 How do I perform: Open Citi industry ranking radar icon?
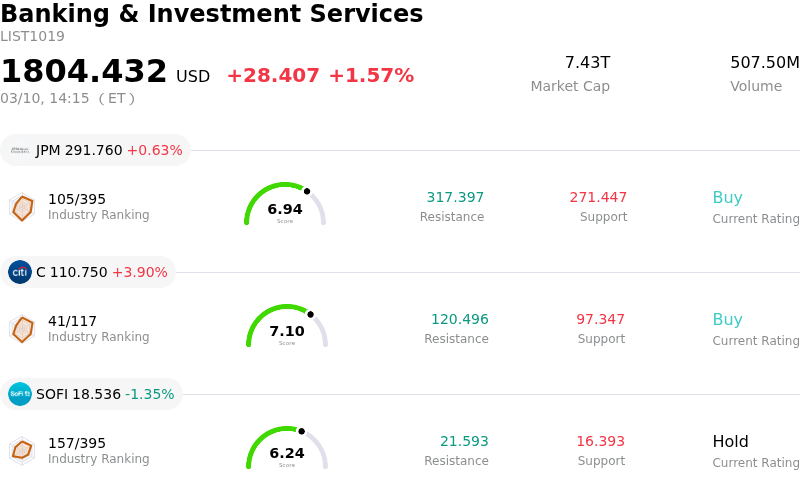click(22, 329)
